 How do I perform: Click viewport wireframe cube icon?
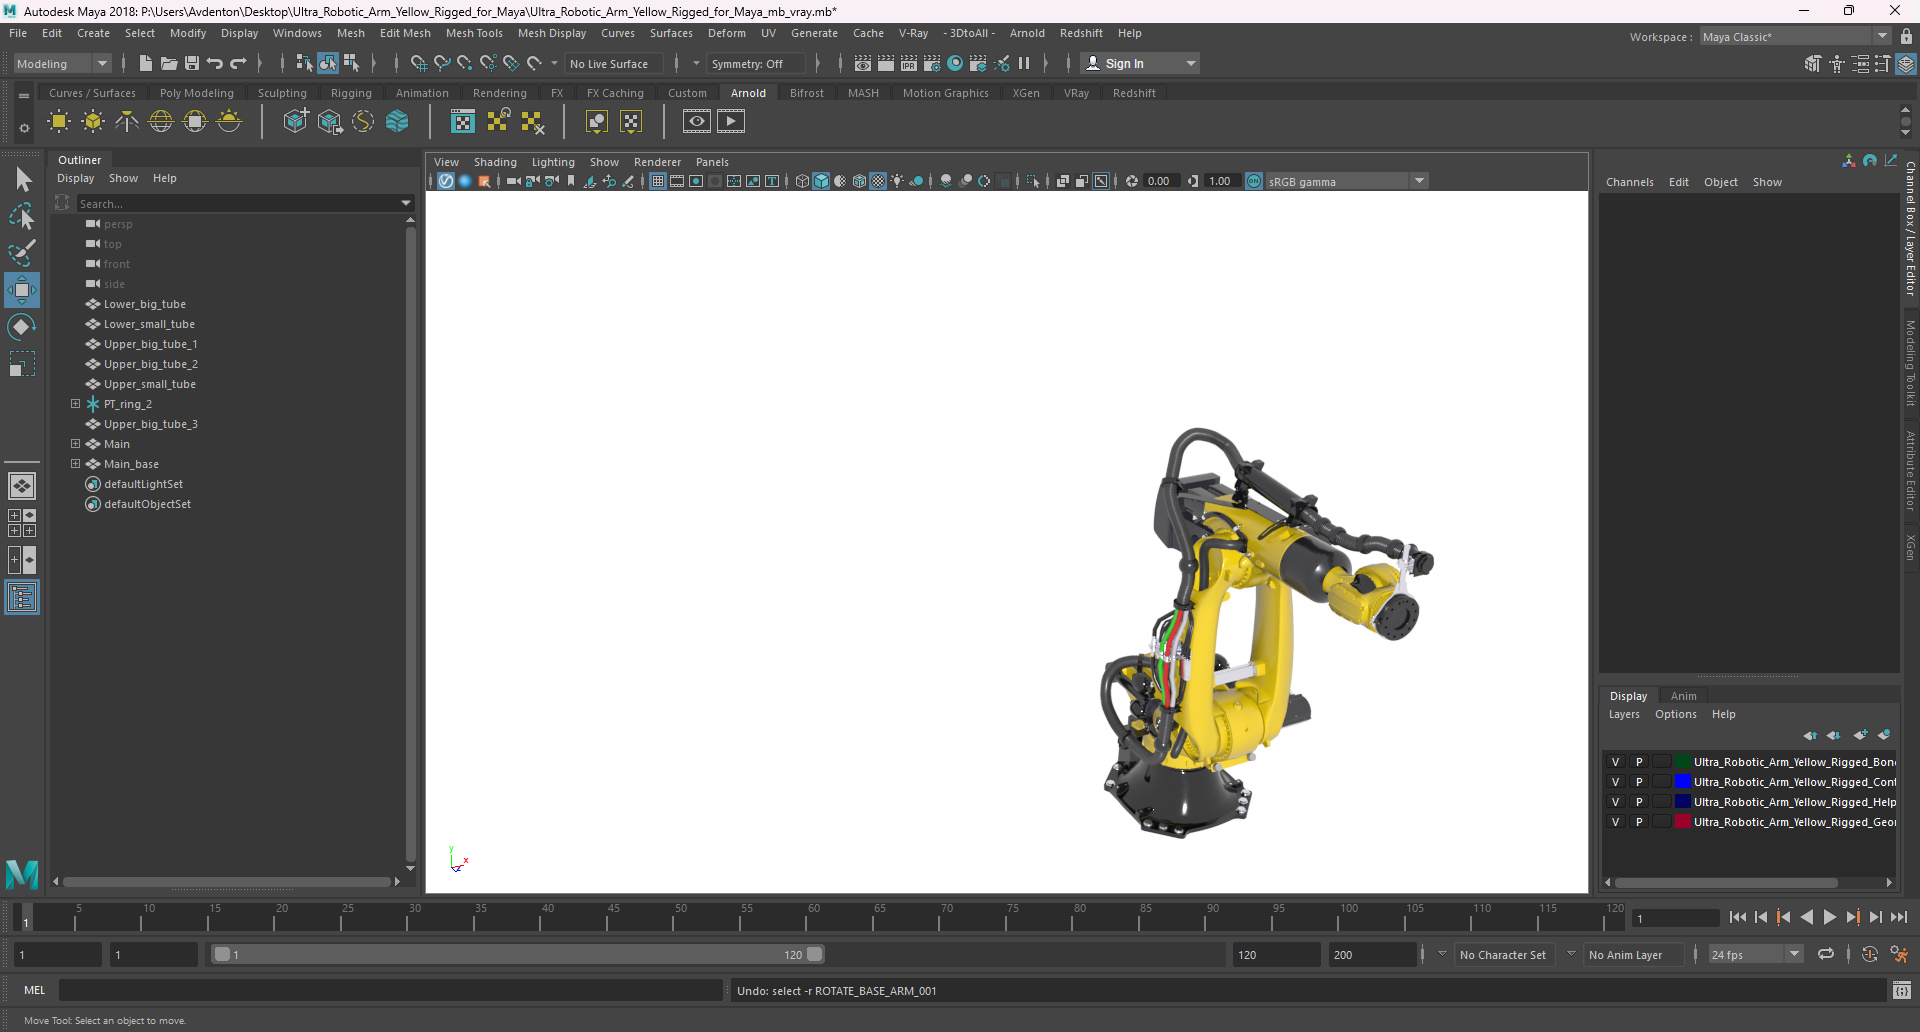tap(802, 181)
